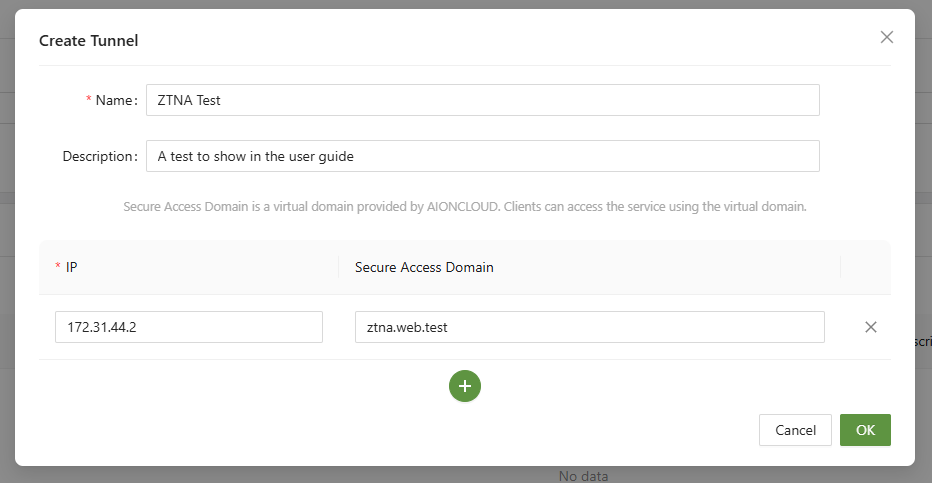Click the Create Tunnel dialog title
The image size is (932, 483).
click(x=88, y=41)
